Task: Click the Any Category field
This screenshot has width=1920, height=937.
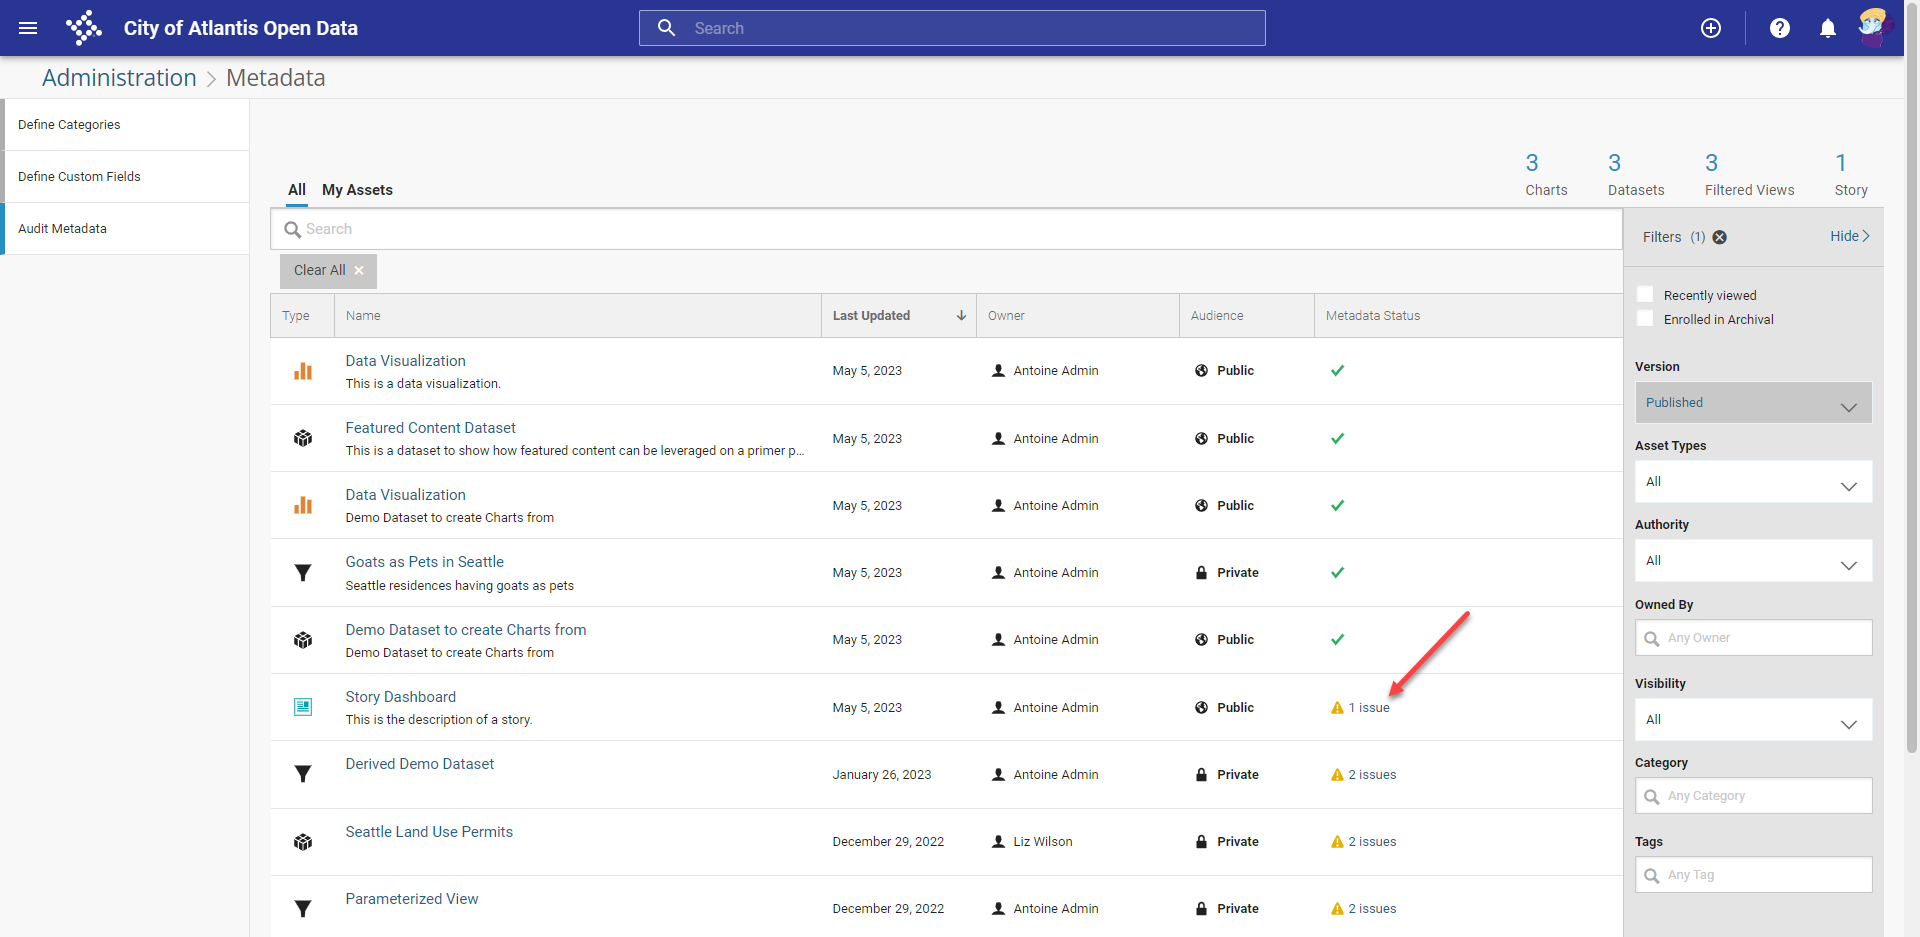Action: click(1753, 796)
